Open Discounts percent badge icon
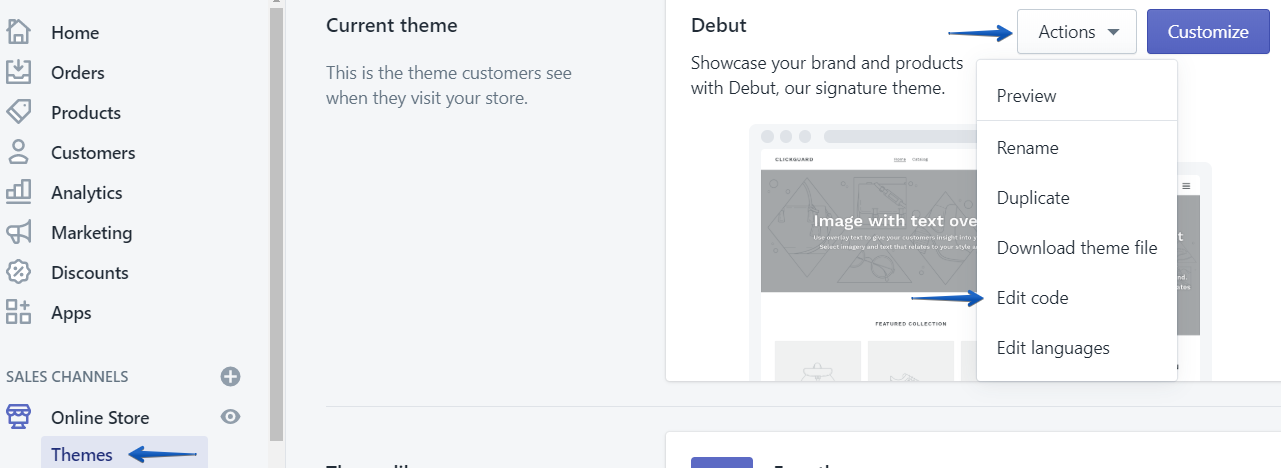This screenshot has width=1281, height=468. click(19, 272)
